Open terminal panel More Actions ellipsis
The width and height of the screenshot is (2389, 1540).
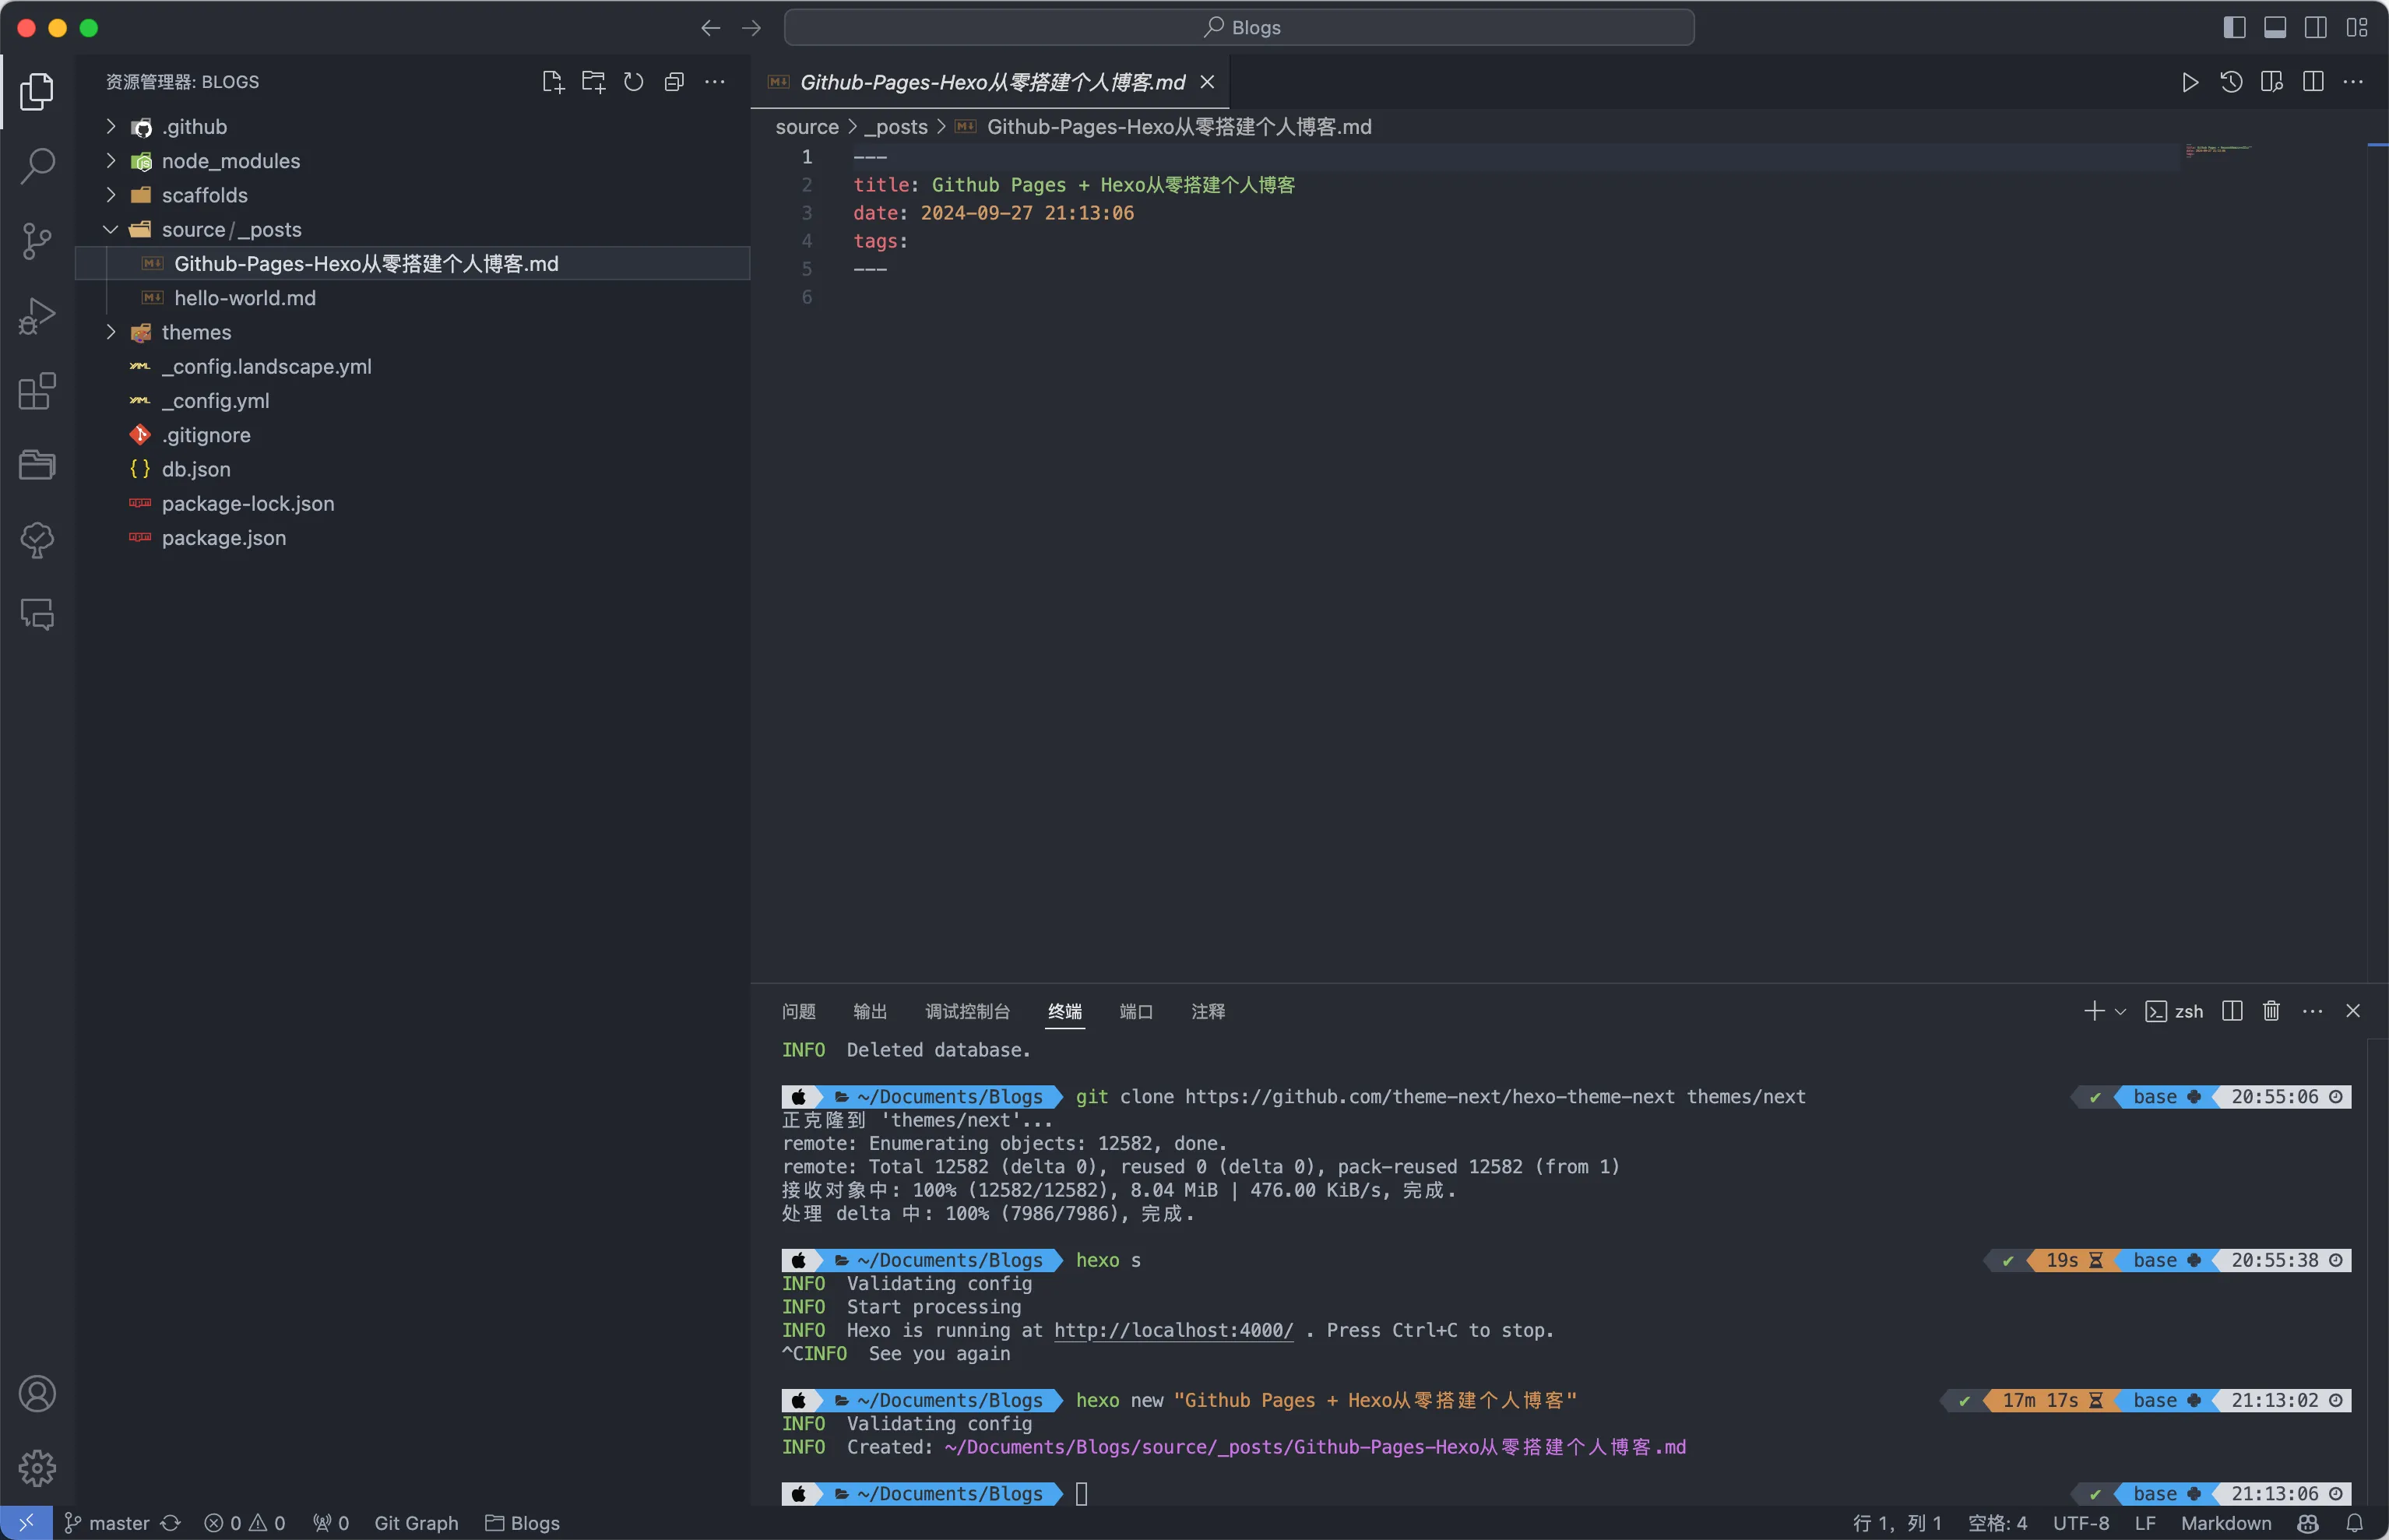click(2312, 1011)
